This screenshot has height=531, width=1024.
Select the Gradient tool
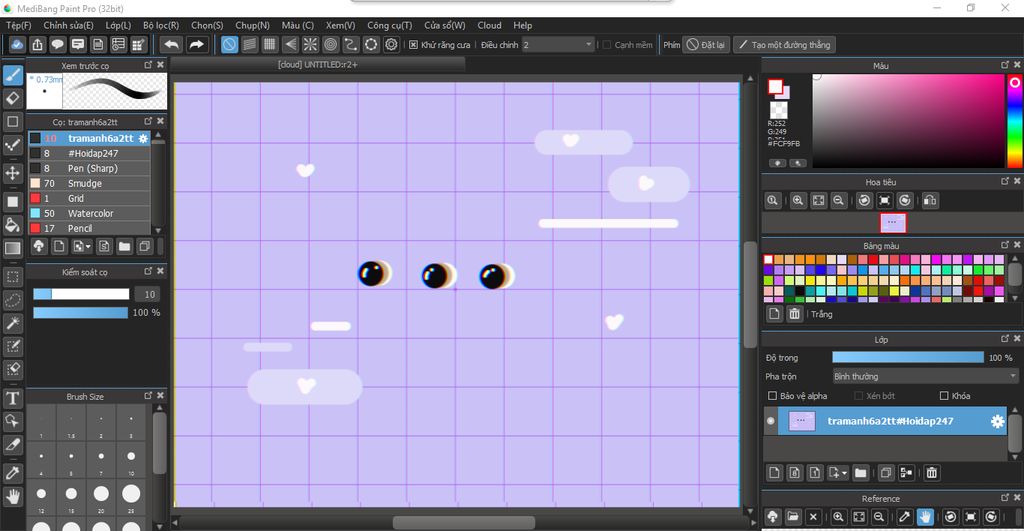12,248
